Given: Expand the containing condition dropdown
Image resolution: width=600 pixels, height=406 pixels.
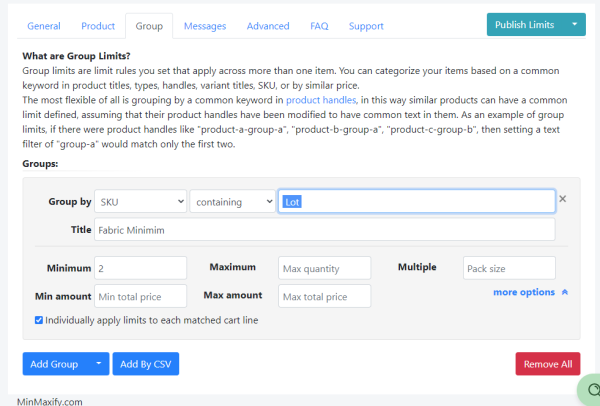Looking at the screenshot, I should 232,201.
